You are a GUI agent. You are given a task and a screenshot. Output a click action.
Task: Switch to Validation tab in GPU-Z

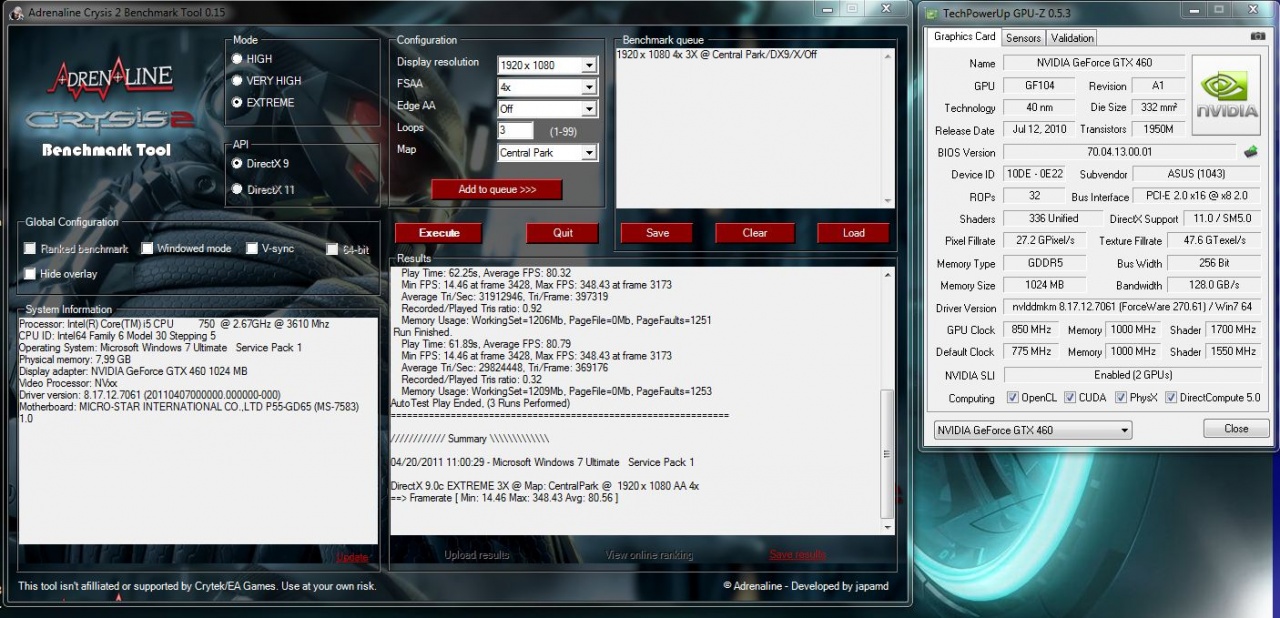[x=1073, y=38]
